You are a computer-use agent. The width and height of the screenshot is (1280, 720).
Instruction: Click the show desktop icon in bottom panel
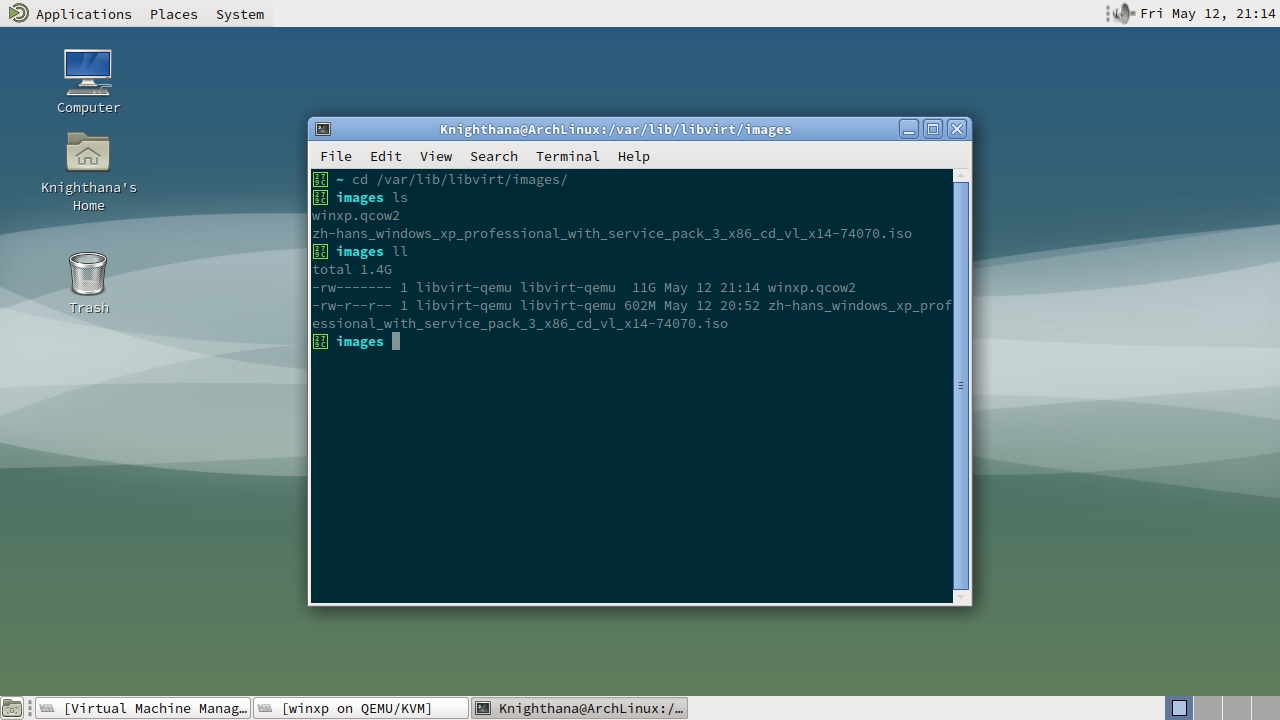11,708
